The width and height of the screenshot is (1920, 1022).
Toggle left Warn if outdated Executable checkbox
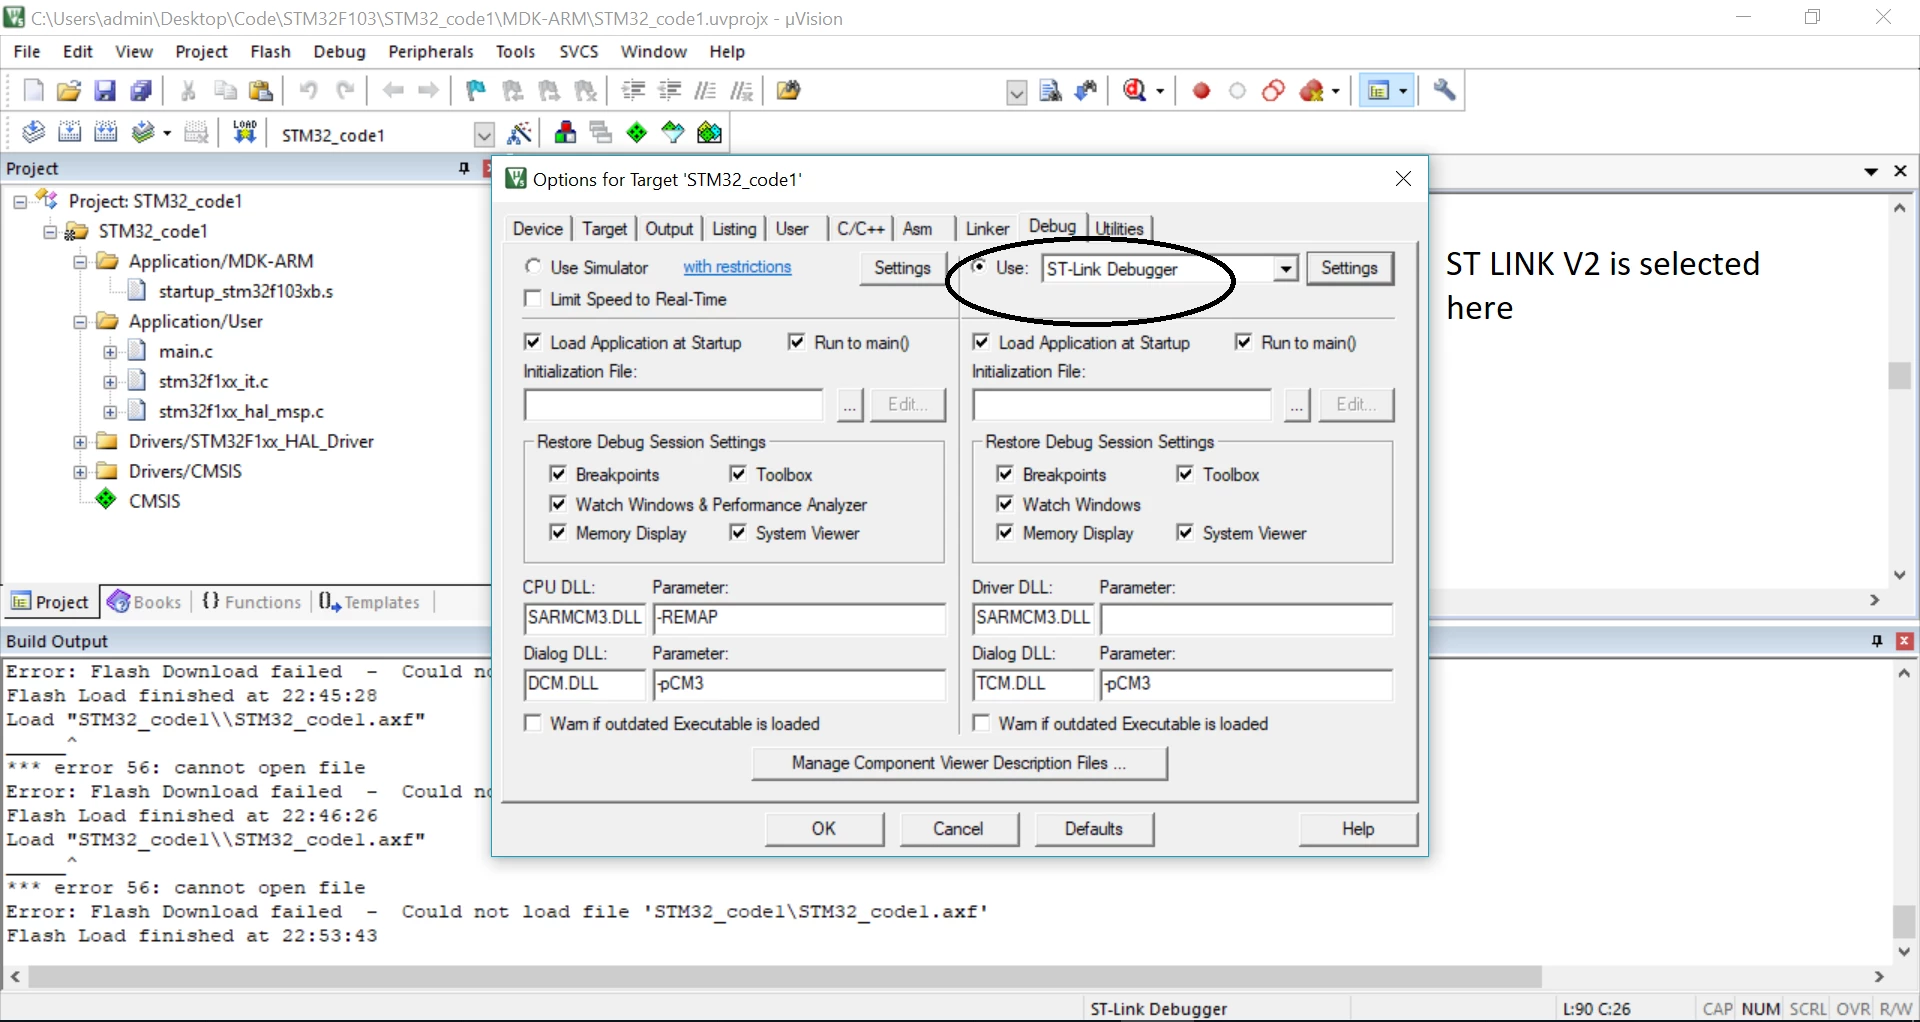coord(533,723)
